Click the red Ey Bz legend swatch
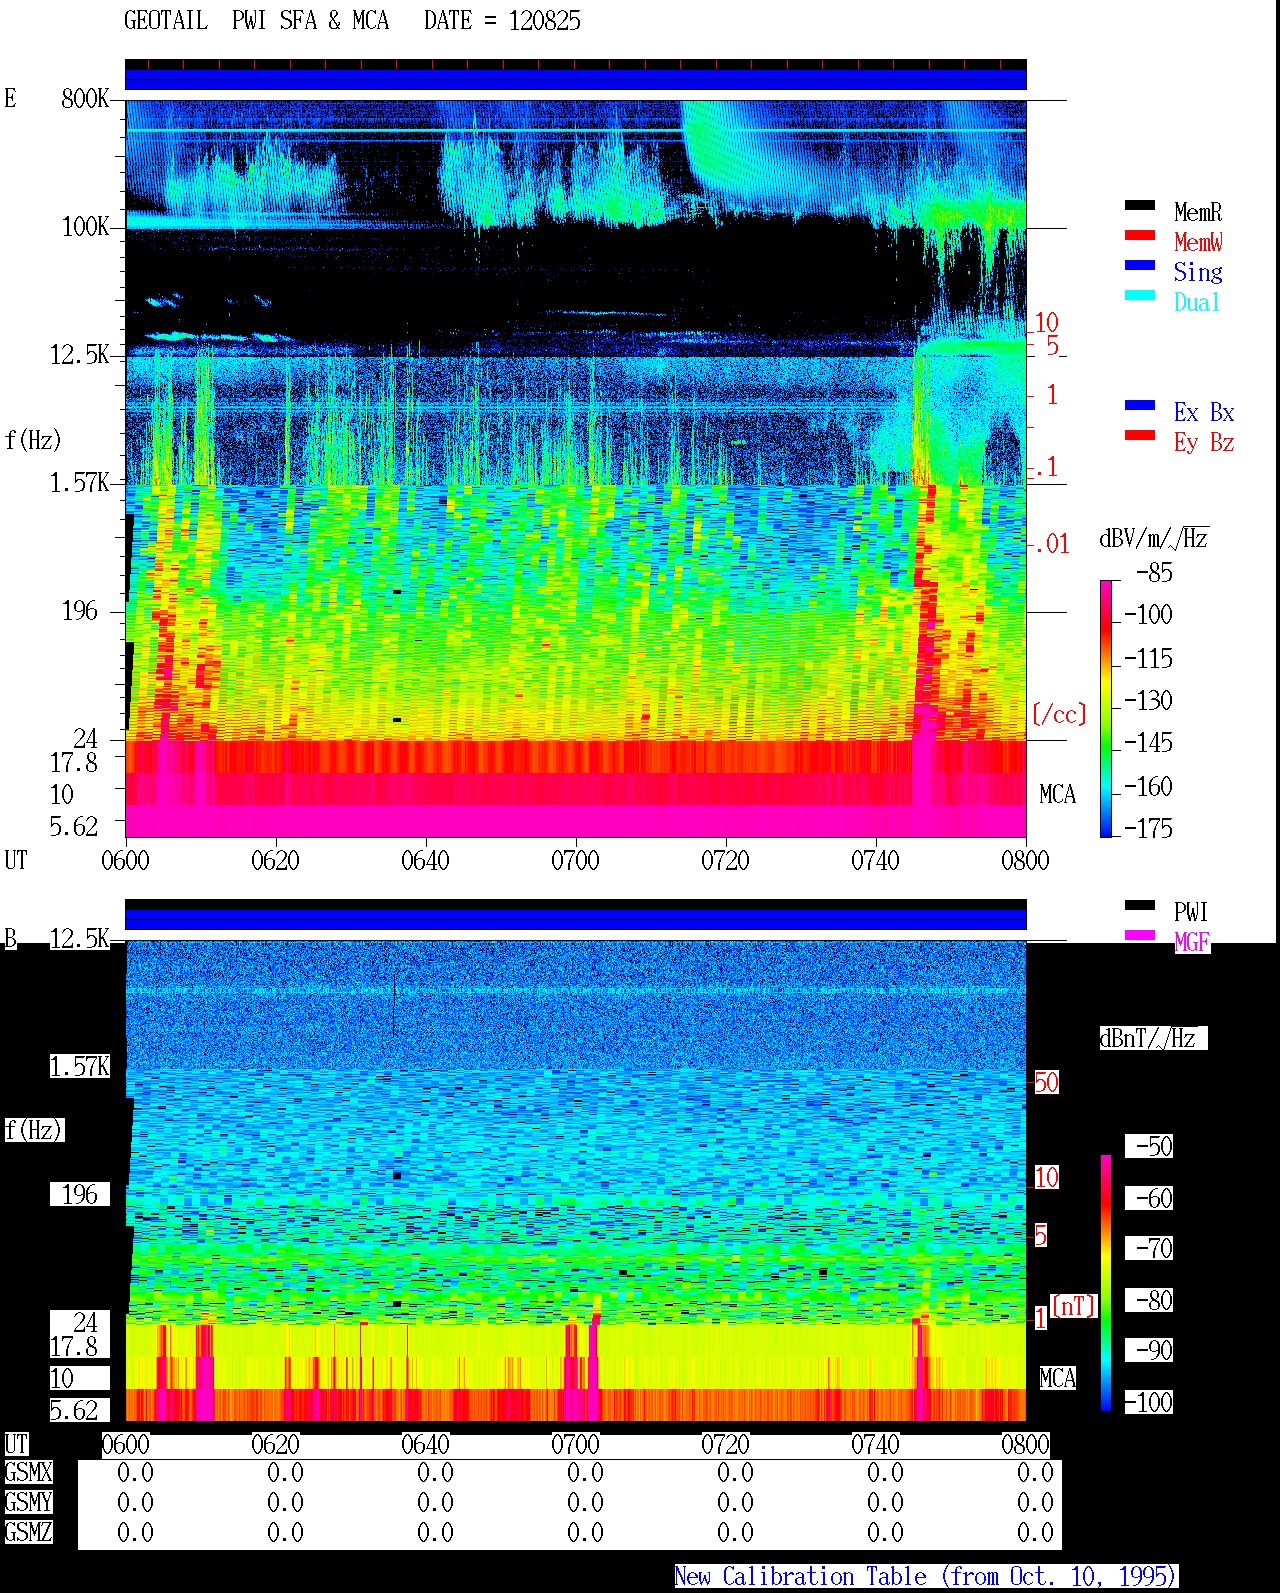This screenshot has height=1593, width=1280. [1140, 436]
